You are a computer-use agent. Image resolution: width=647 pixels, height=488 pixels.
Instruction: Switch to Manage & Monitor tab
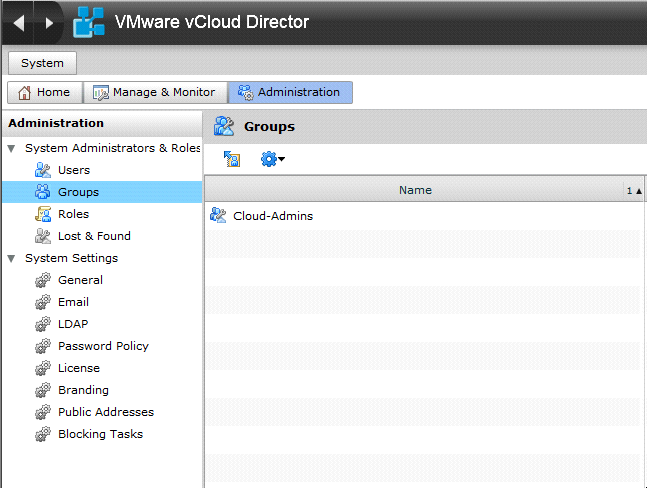click(x=155, y=92)
